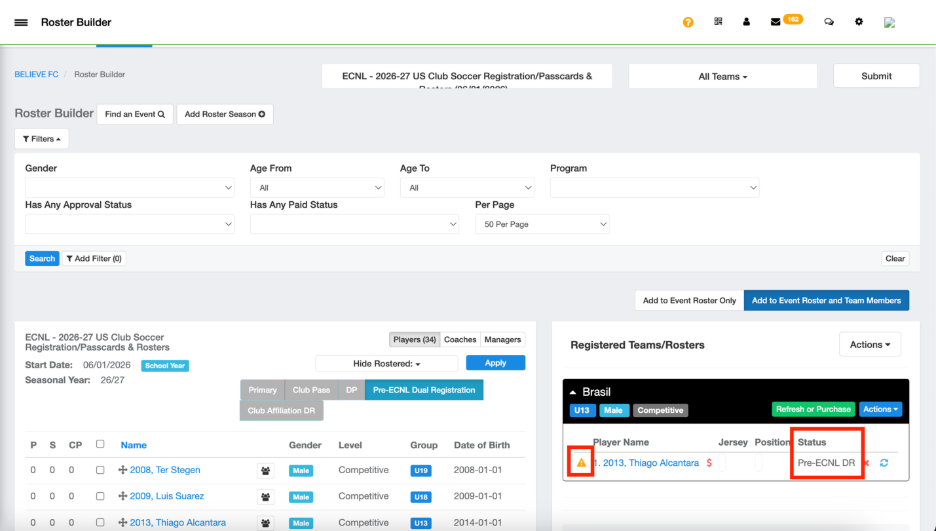This screenshot has height=531, width=936.
Task: Open the 50 Per Page dropdown
Action: (x=542, y=224)
